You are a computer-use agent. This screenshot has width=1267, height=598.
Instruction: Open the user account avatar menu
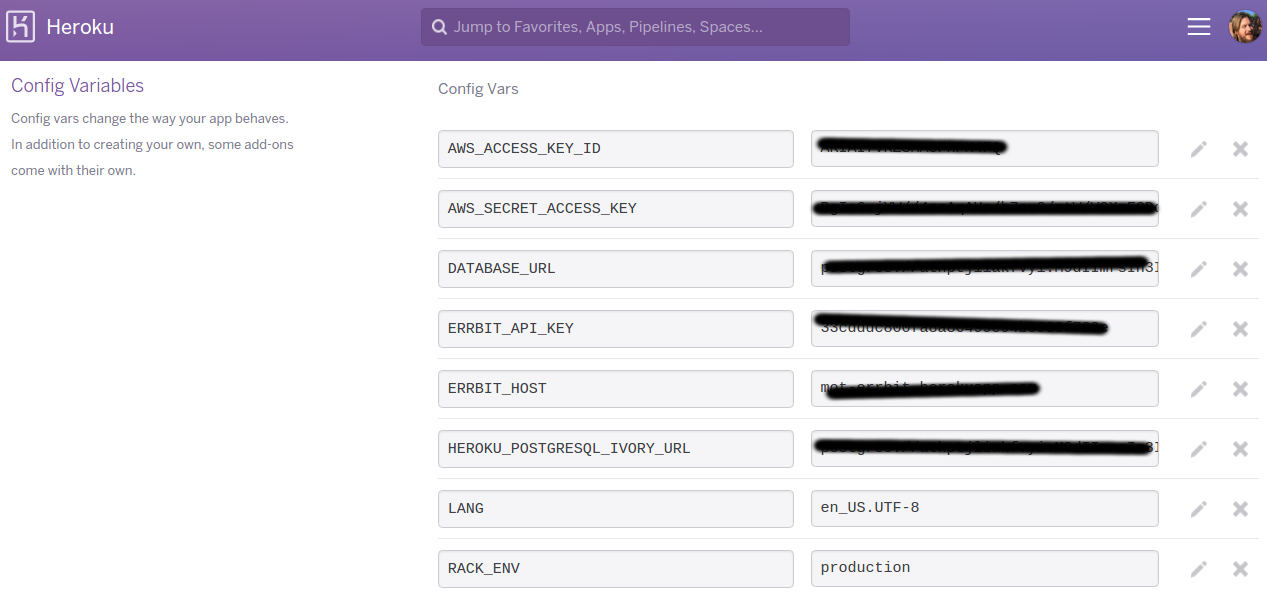pos(1245,27)
